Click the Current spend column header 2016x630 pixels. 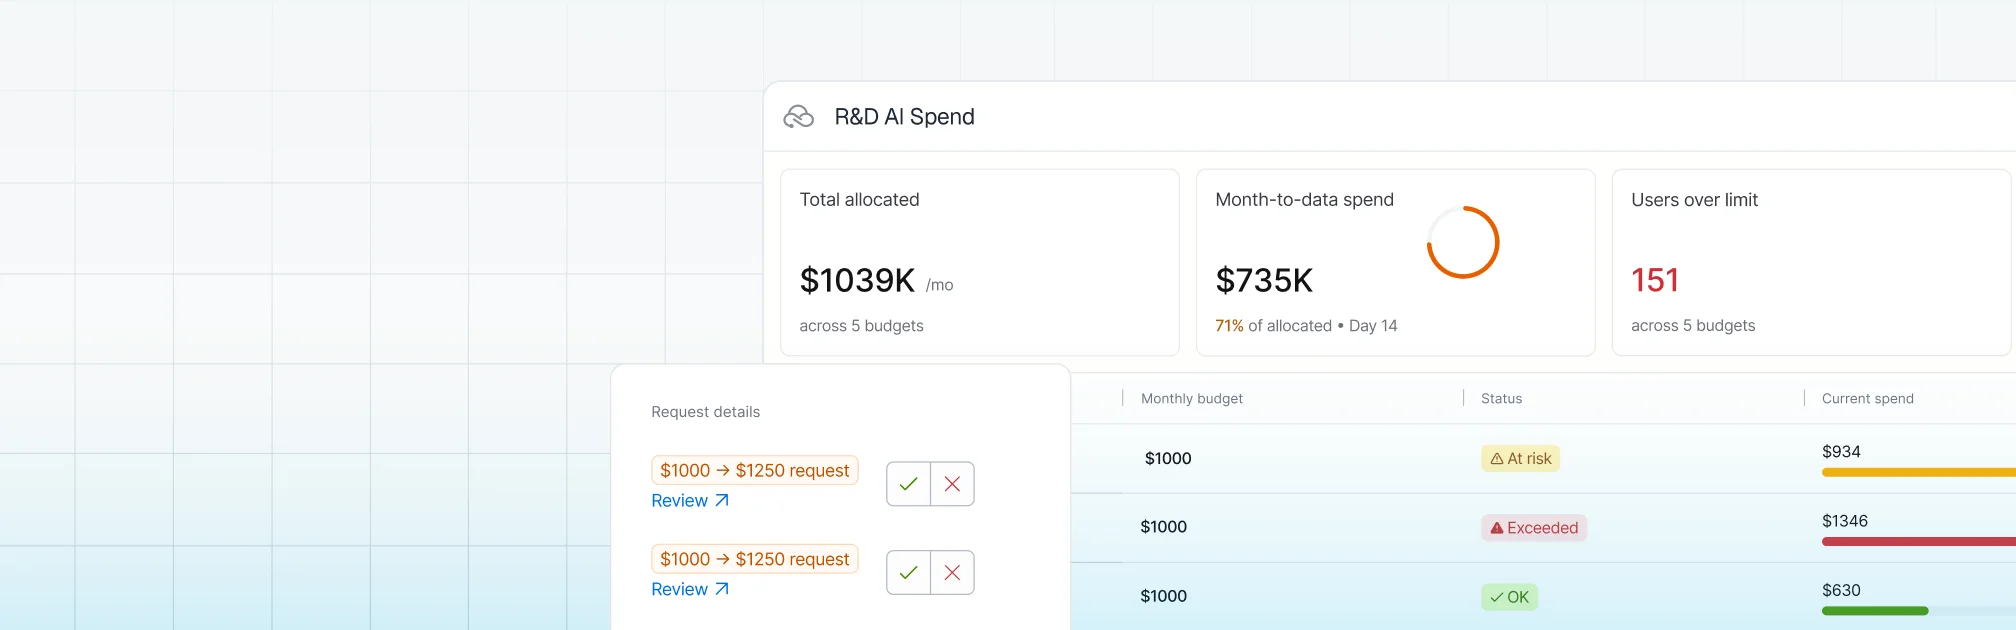point(1868,398)
